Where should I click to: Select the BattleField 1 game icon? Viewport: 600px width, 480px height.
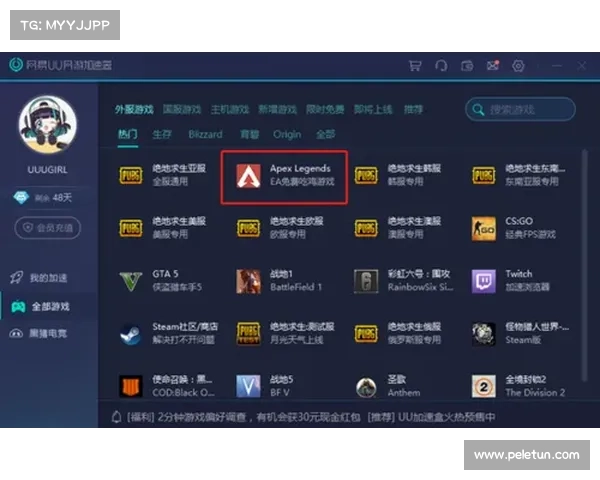(249, 281)
